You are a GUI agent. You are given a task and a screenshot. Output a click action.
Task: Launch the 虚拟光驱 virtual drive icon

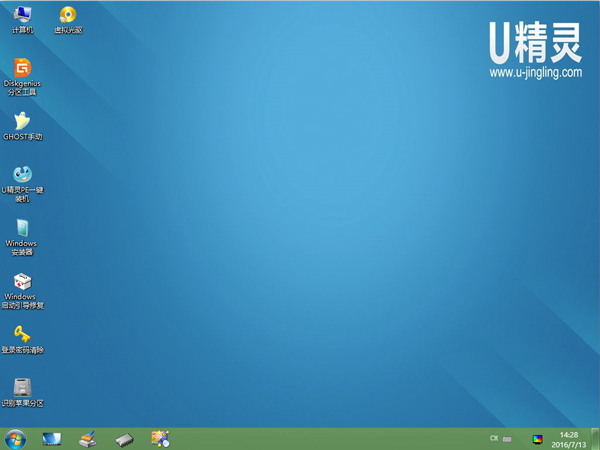(68, 20)
